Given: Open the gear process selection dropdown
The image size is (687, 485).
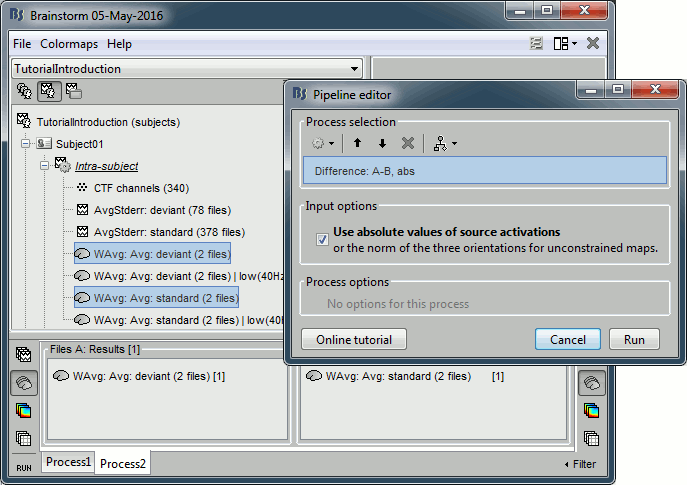Looking at the screenshot, I should pyautogui.click(x=323, y=144).
